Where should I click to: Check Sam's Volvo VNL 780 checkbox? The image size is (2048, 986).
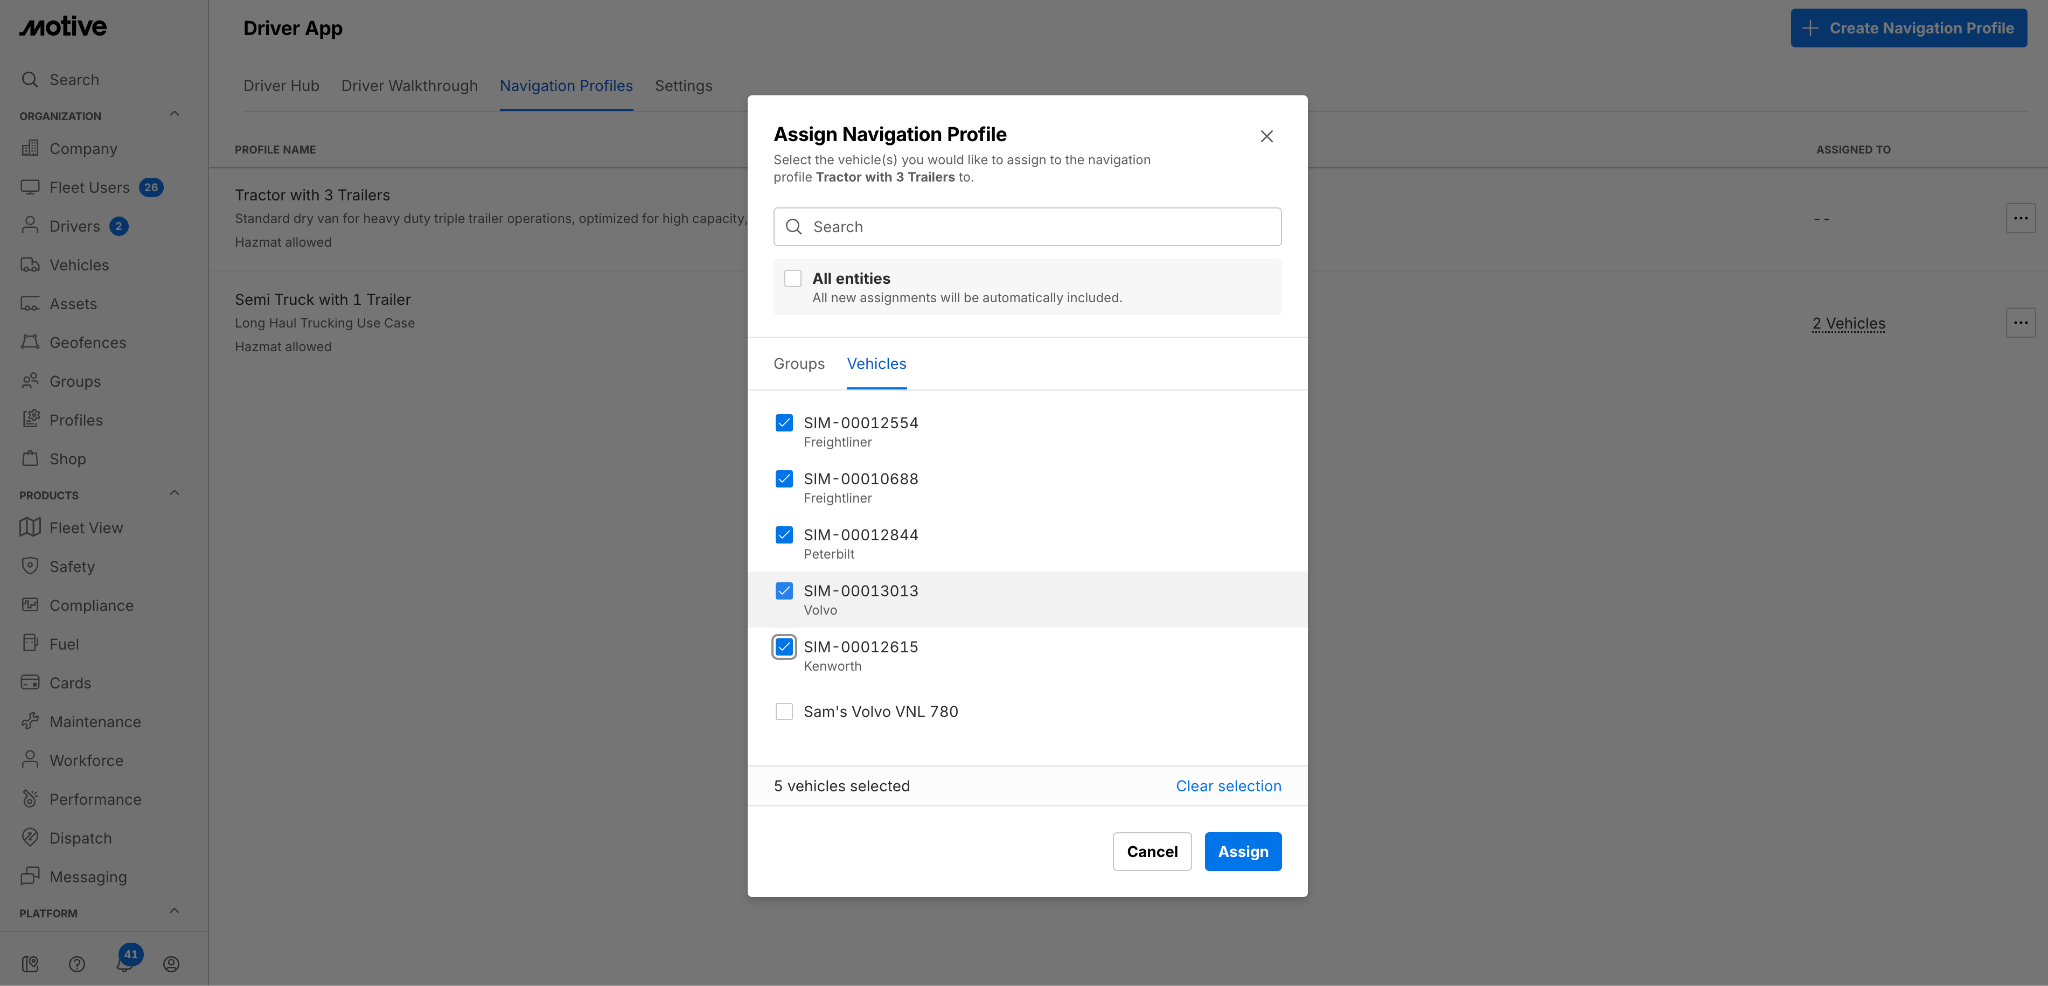(x=785, y=712)
